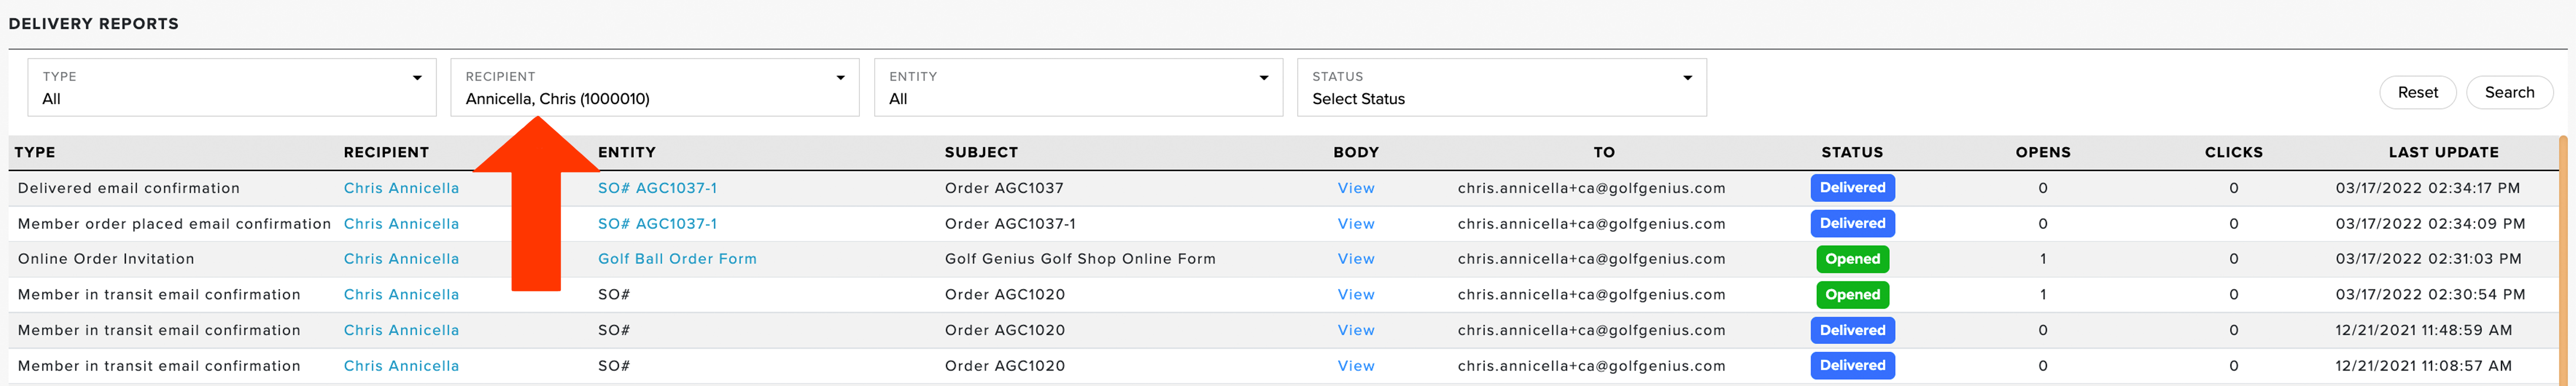Open the Recipient filter dropdown
2576x386 pixels.
click(655, 87)
